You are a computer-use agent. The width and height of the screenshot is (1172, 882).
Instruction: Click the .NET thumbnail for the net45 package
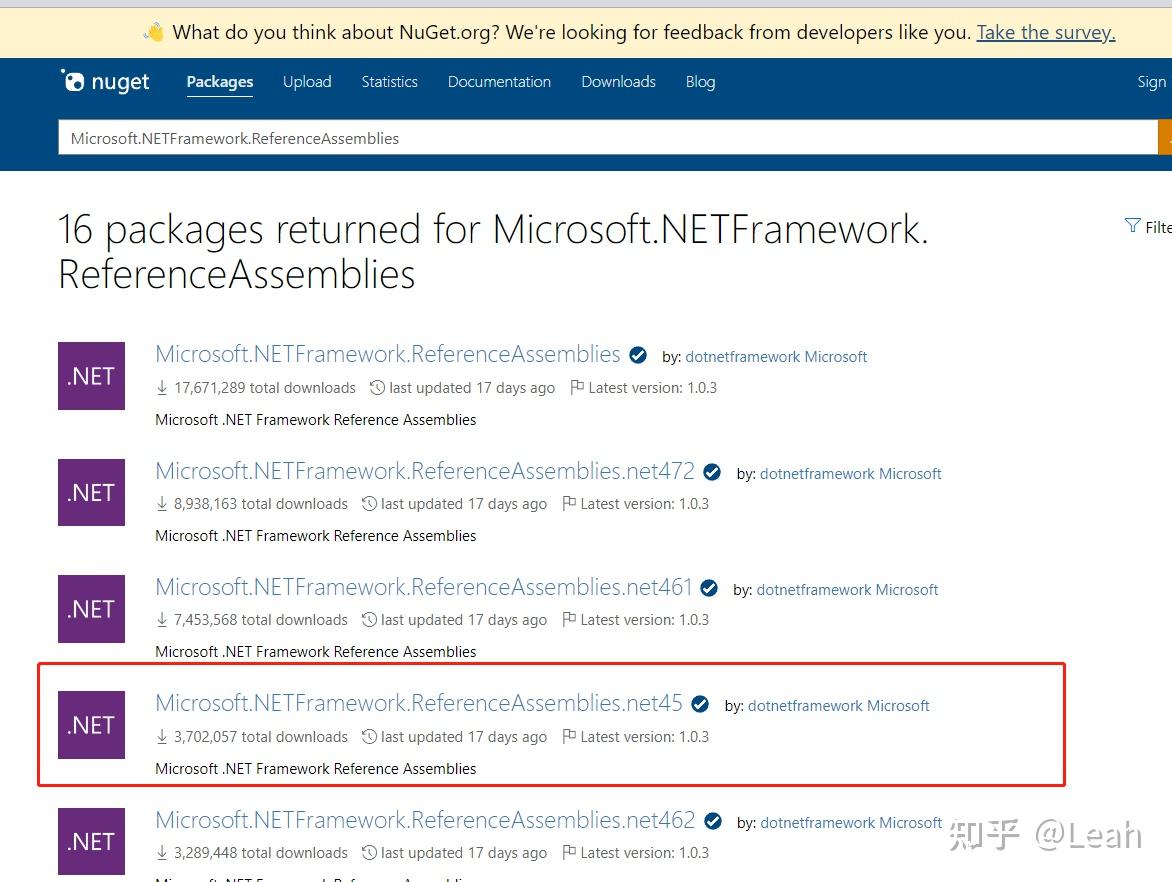[x=91, y=724]
